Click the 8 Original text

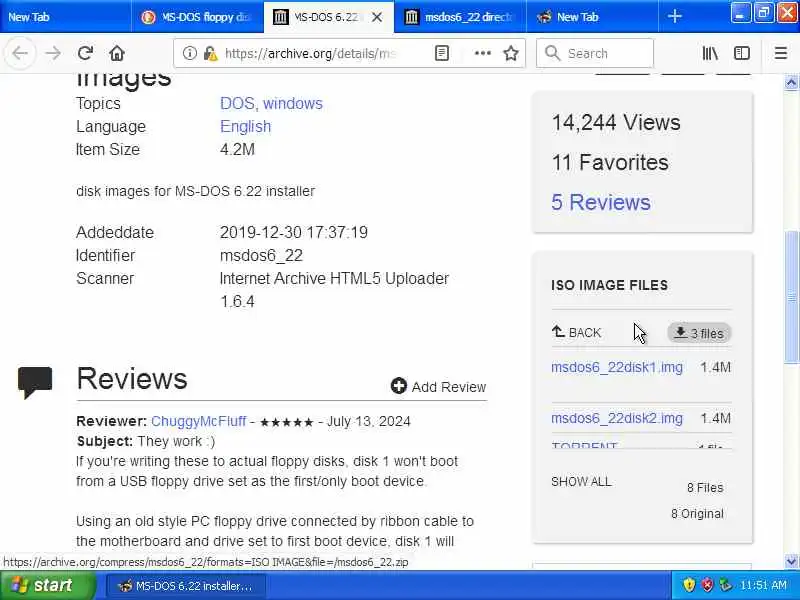(x=697, y=514)
